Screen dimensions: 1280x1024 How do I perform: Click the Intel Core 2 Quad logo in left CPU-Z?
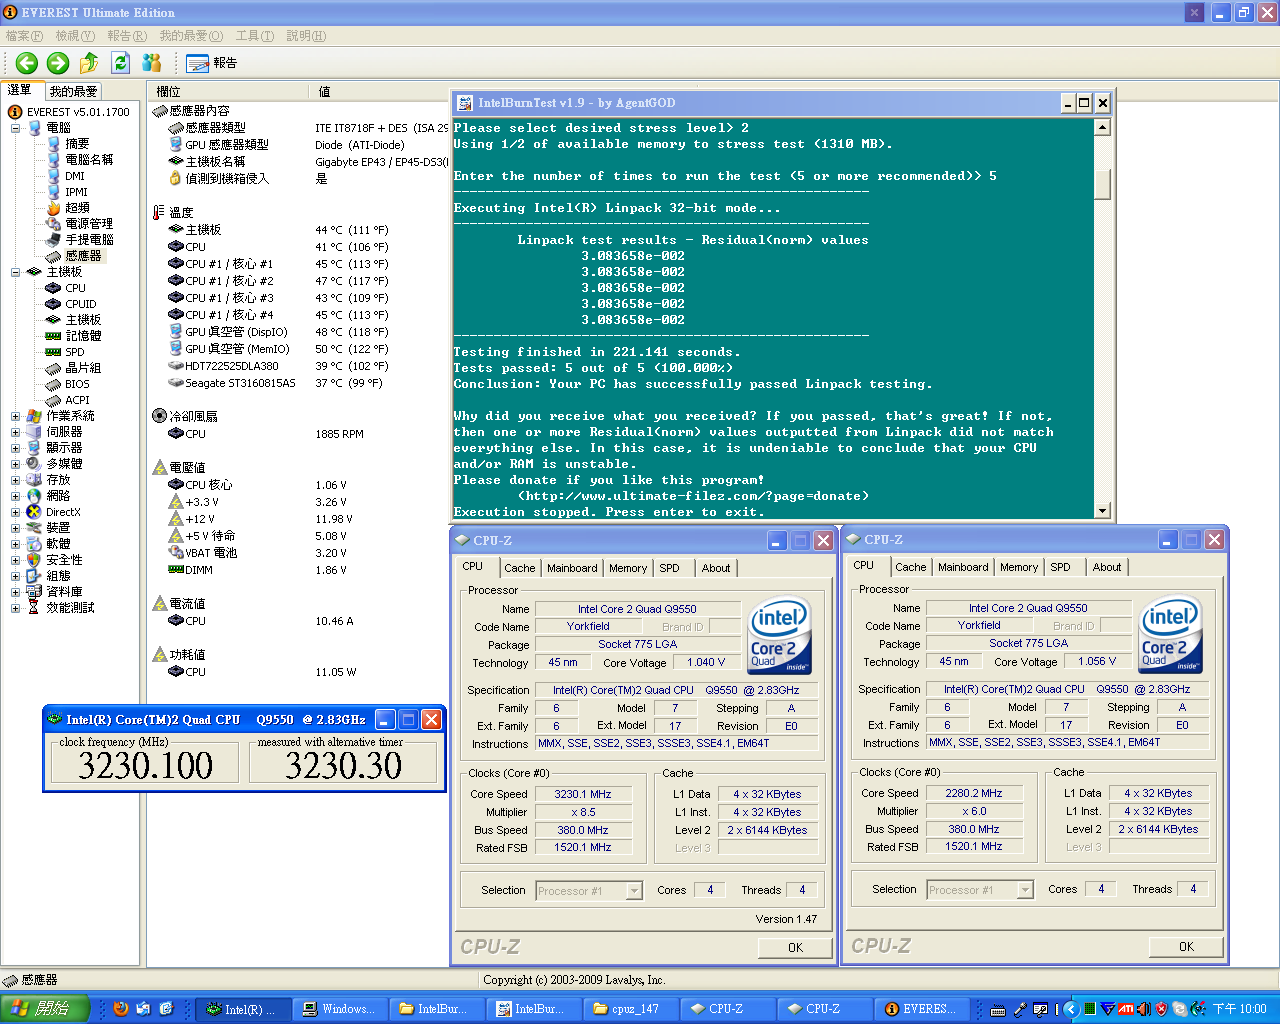click(780, 636)
